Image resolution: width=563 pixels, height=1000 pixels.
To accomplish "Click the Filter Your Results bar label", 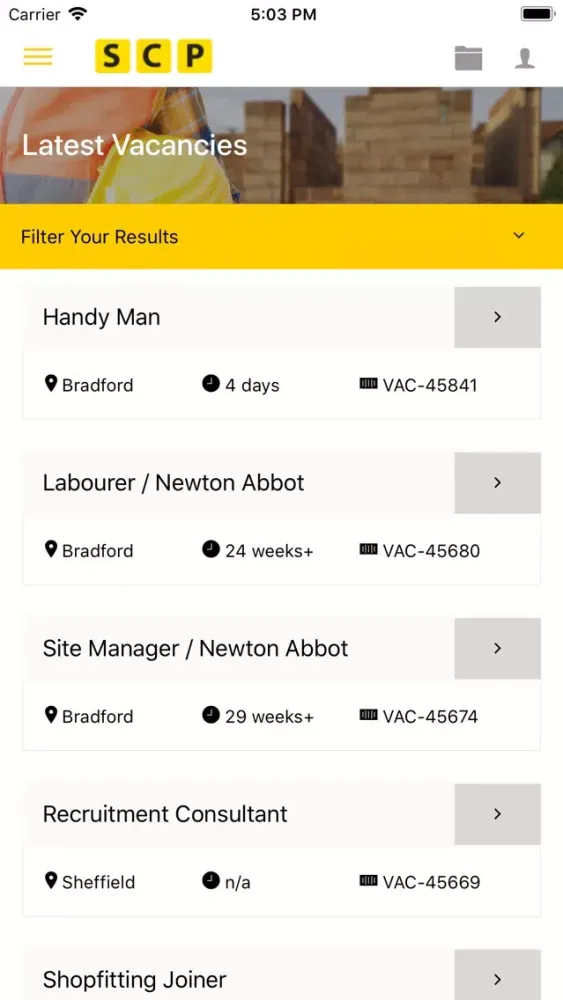I will click(x=99, y=237).
